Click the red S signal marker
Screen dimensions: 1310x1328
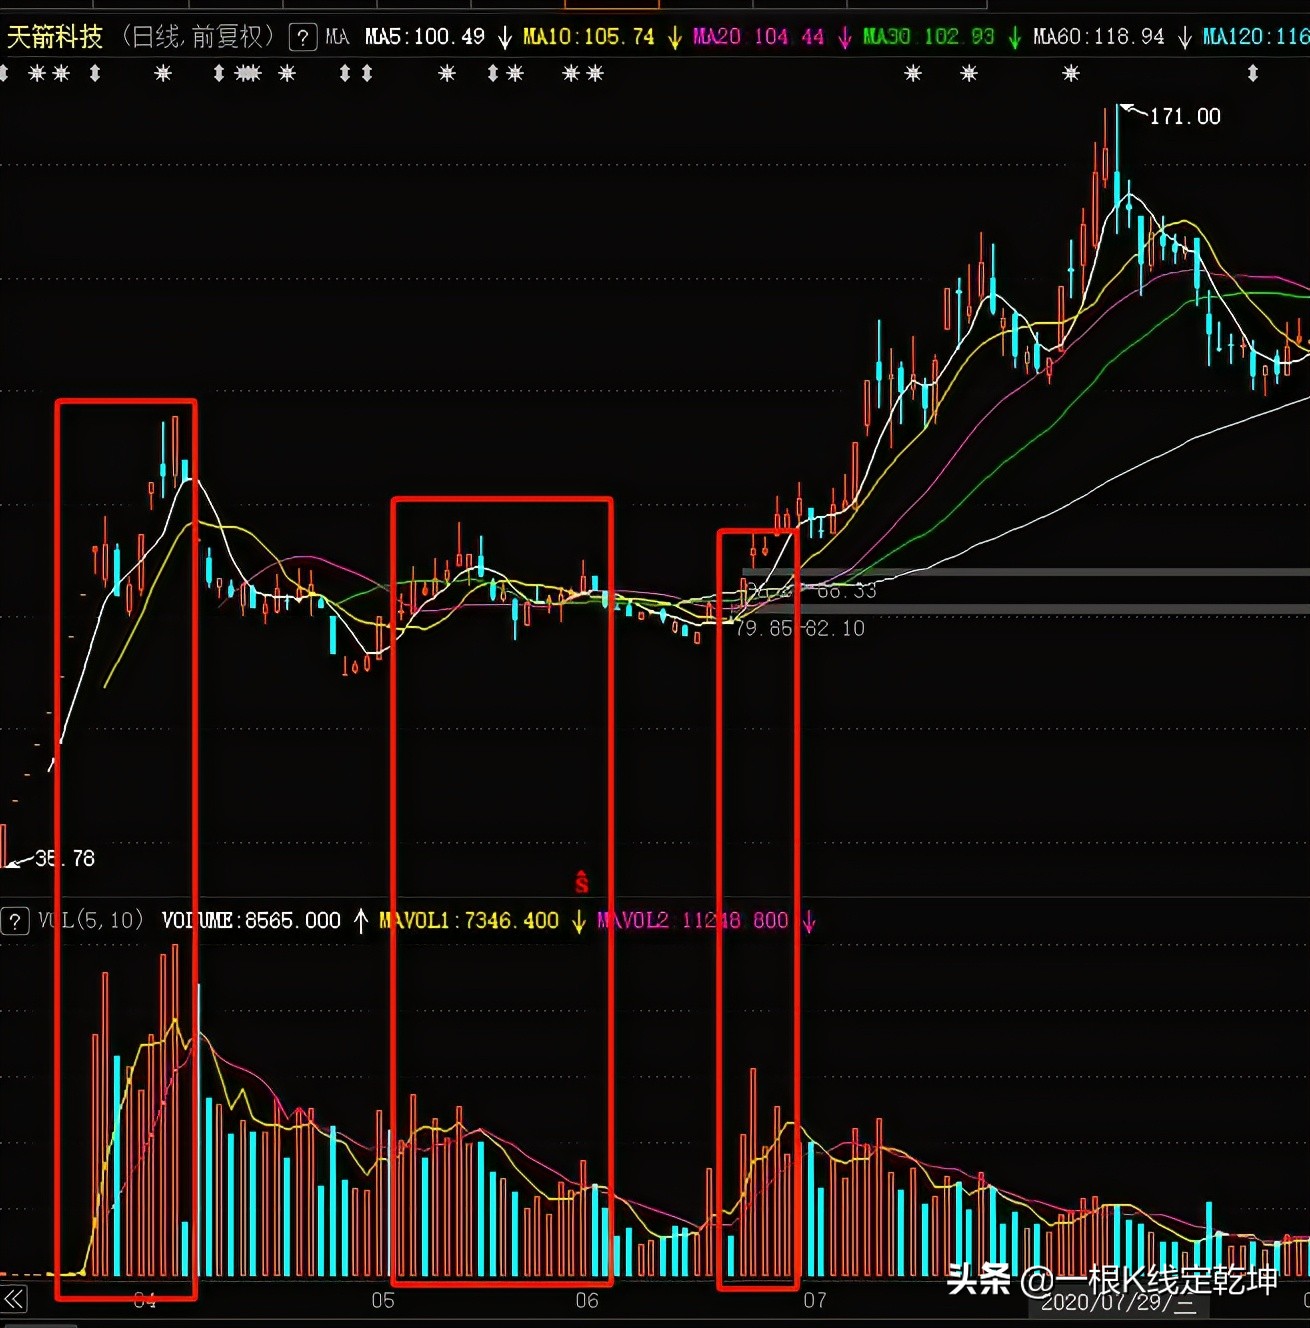pyautogui.click(x=582, y=881)
